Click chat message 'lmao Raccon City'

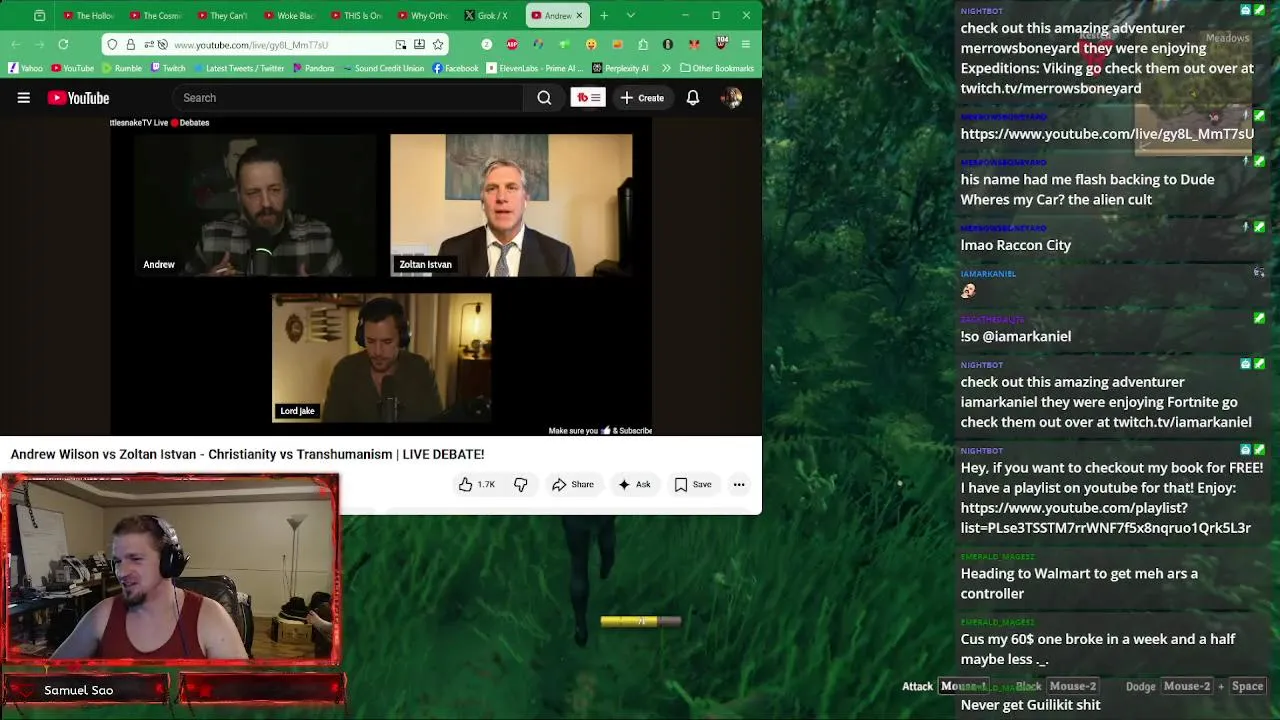1016,245
